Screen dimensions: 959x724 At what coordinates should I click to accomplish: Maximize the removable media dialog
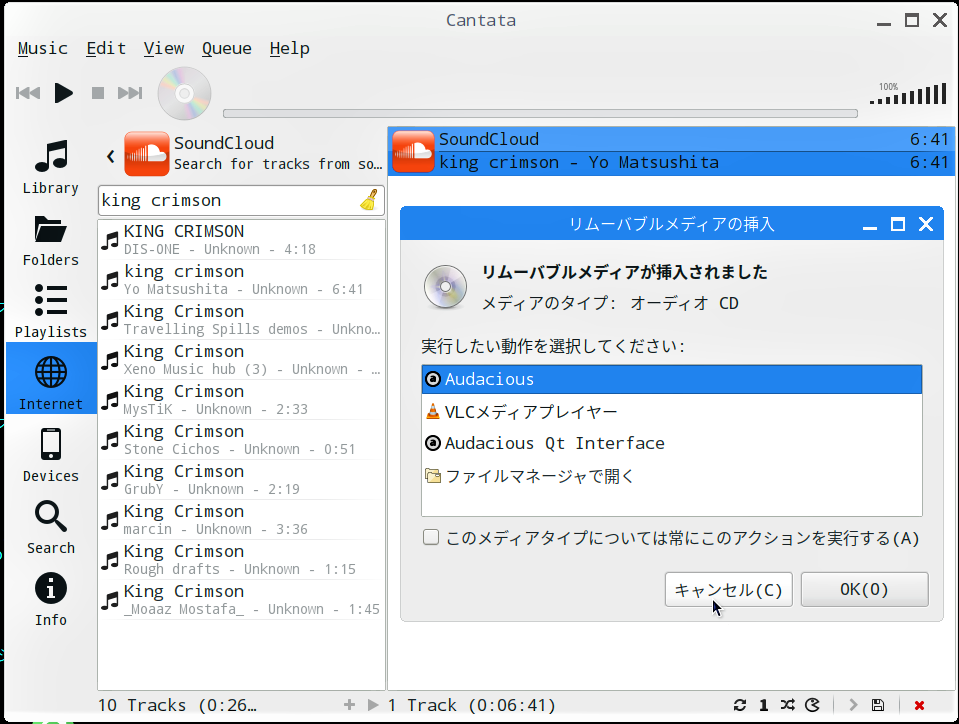(898, 224)
